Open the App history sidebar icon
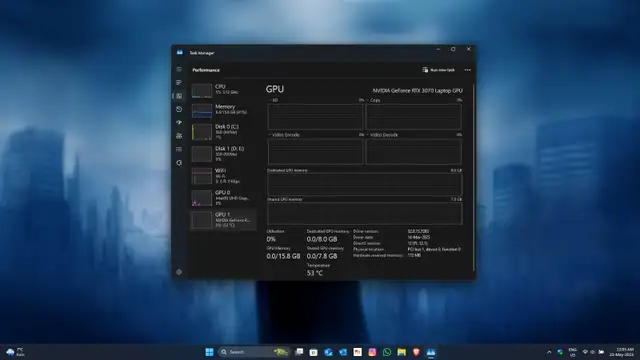The width and height of the screenshot is (640, 360). point(179,109)
